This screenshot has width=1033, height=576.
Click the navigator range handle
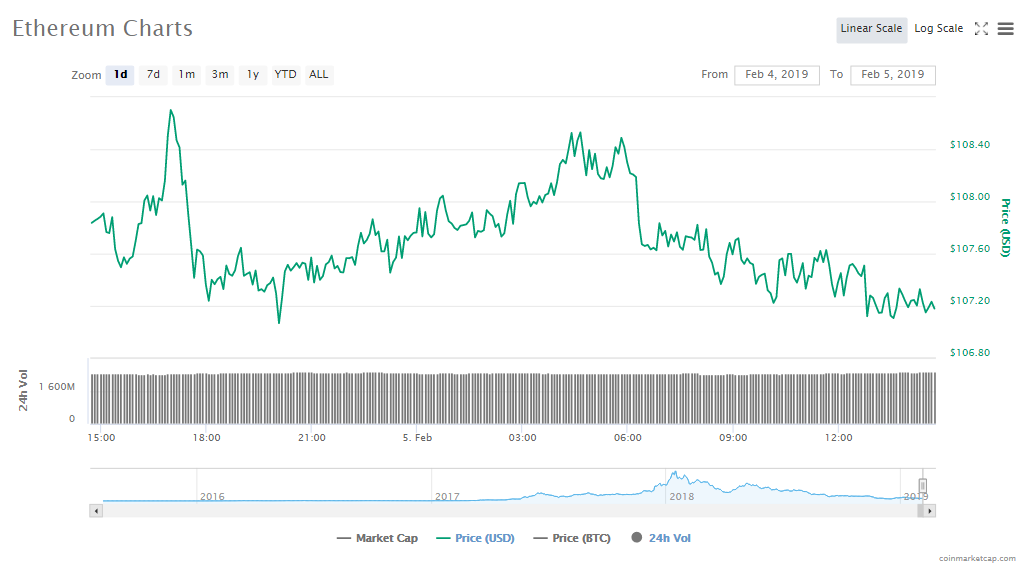pos(923,485)
